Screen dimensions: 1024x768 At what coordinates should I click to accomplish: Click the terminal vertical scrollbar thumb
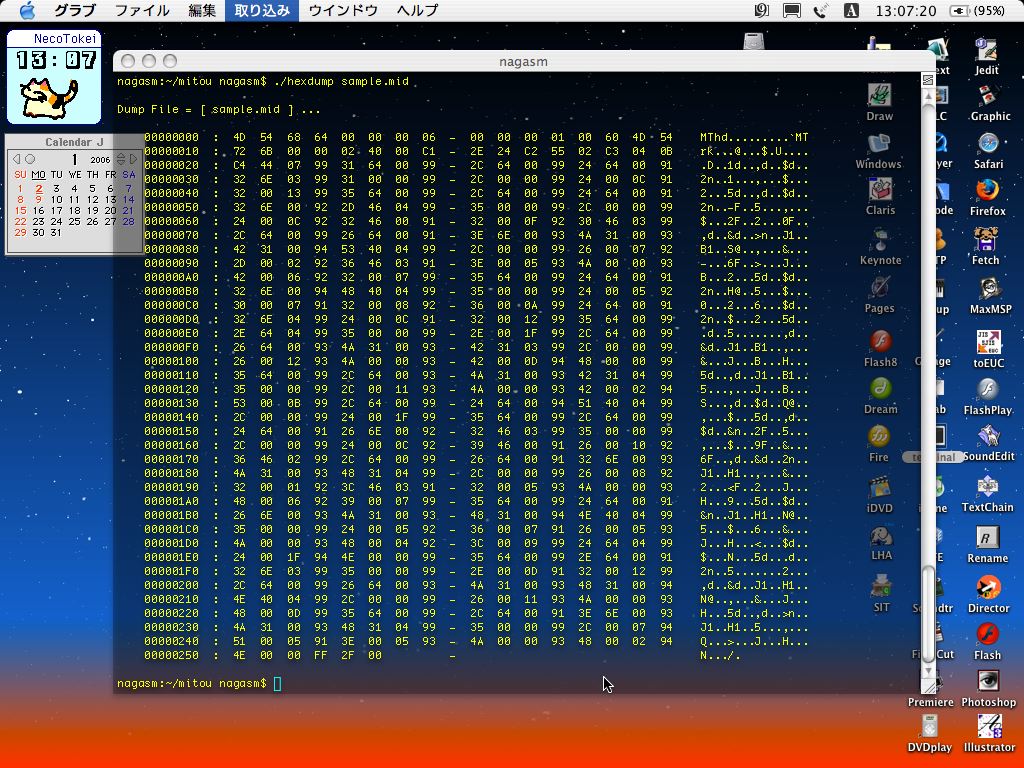[x=927, y=615]
